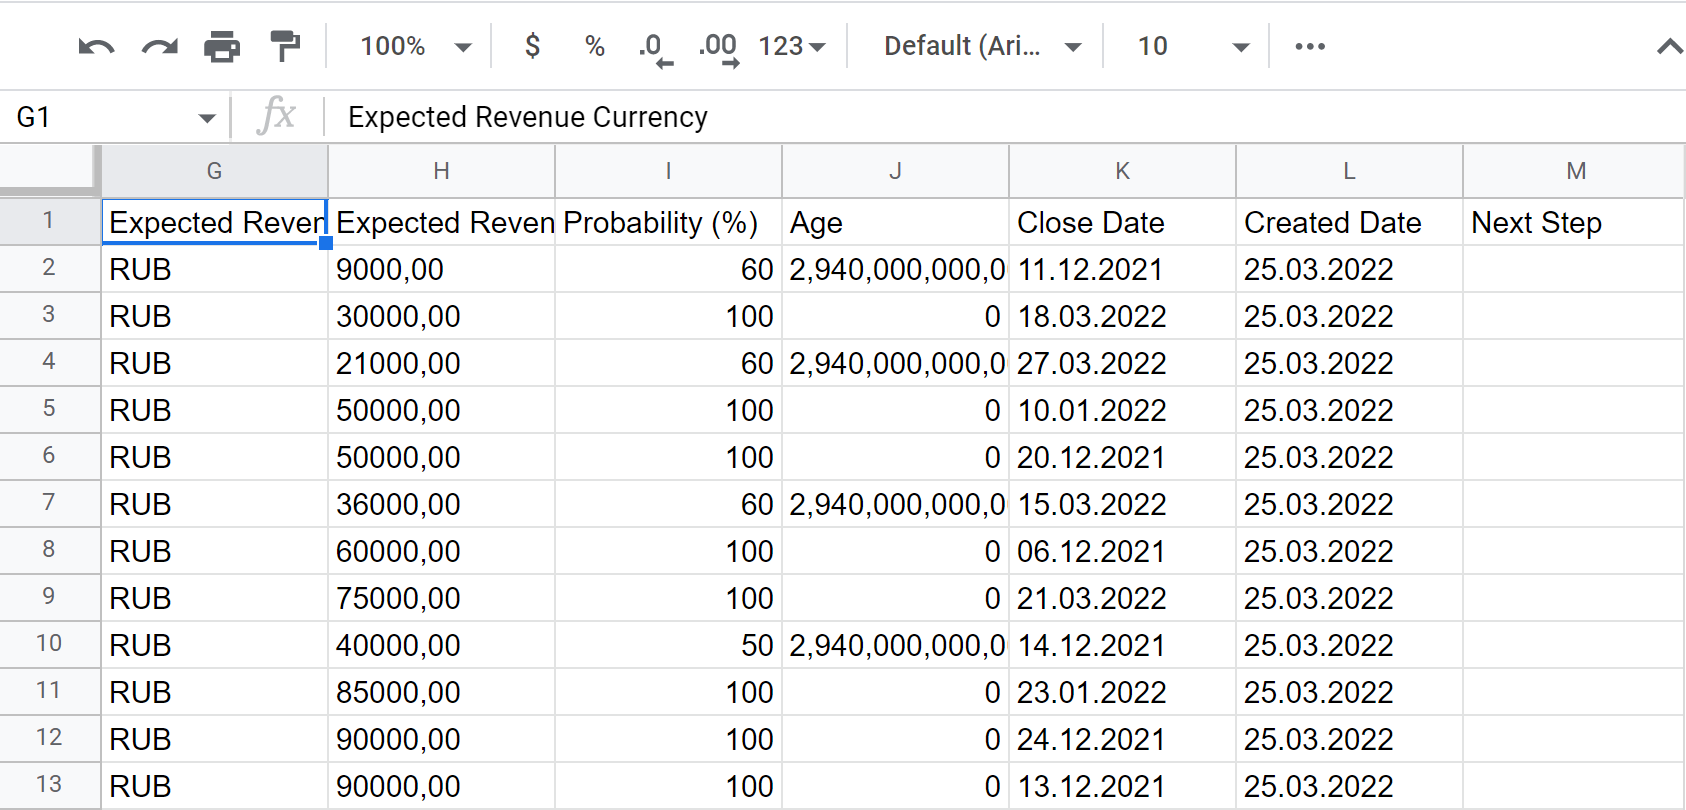
Task: Decrease decimal places icon
Action: tap(655, 47)
